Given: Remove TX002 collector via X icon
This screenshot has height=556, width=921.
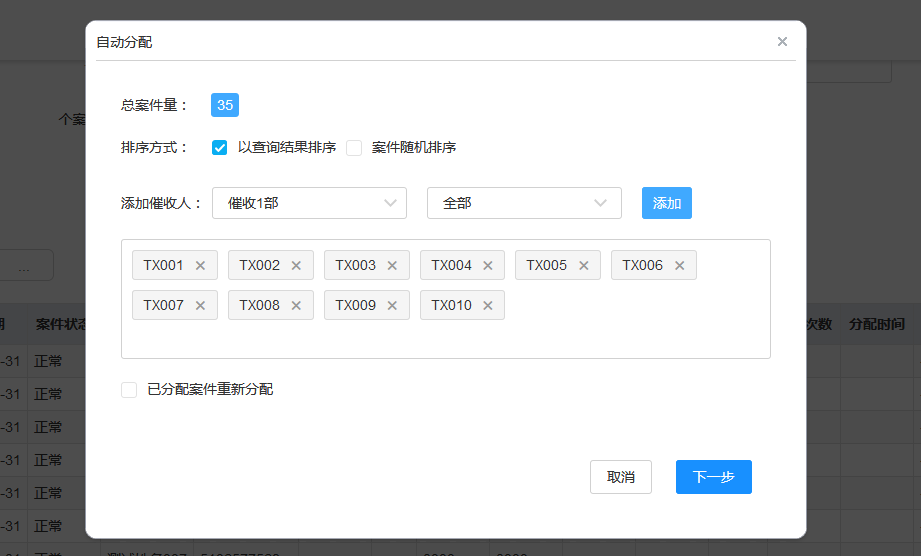Looking at the screenshot, I should 296,266.
